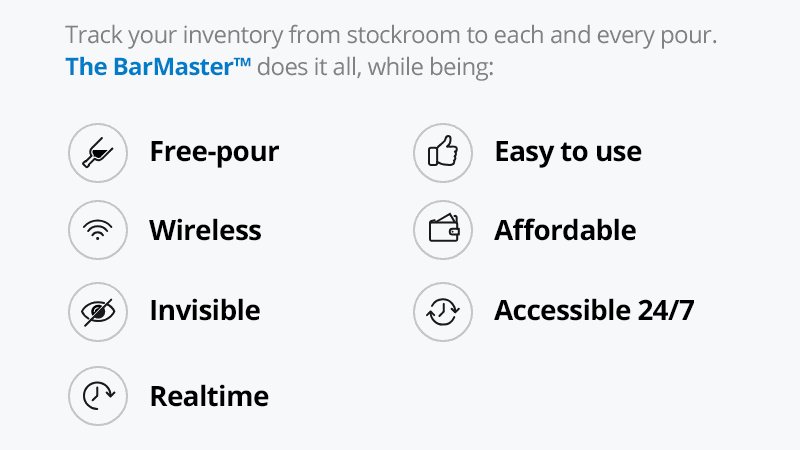Click the 'does it all, while being:' text
This screenshot has height=450, width=800.
(375, 70)
